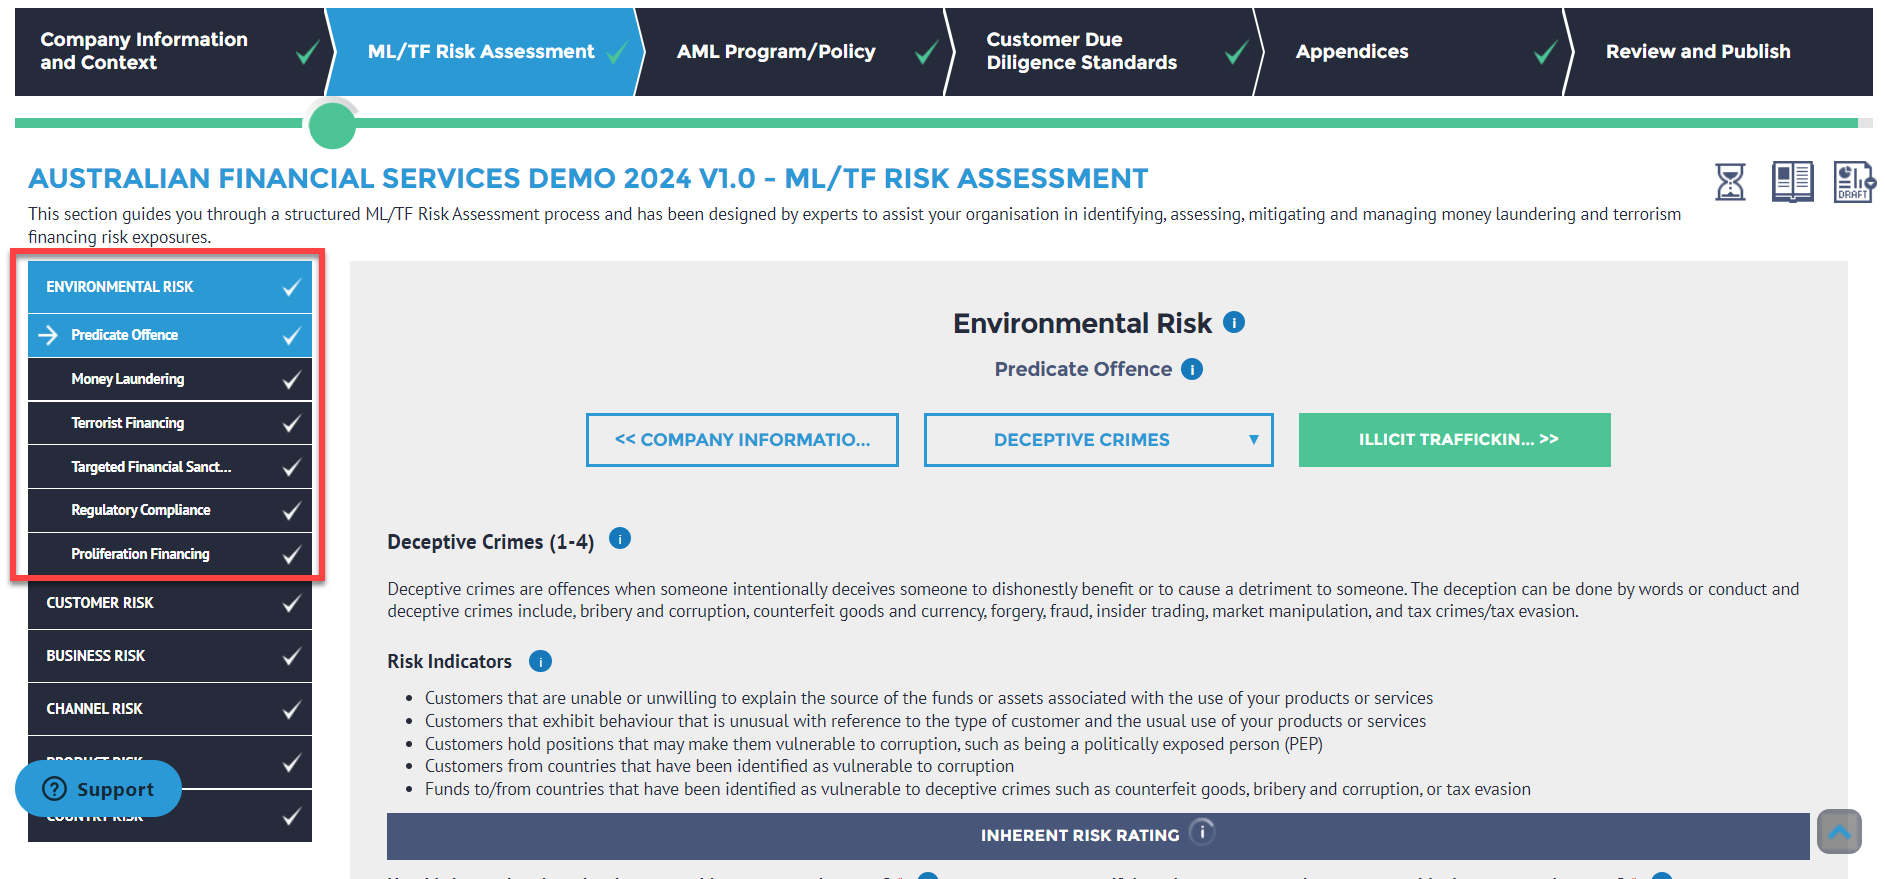Show info for Environmental Risk heading
The image size is (1885, 879).
tap(1234, 322)
